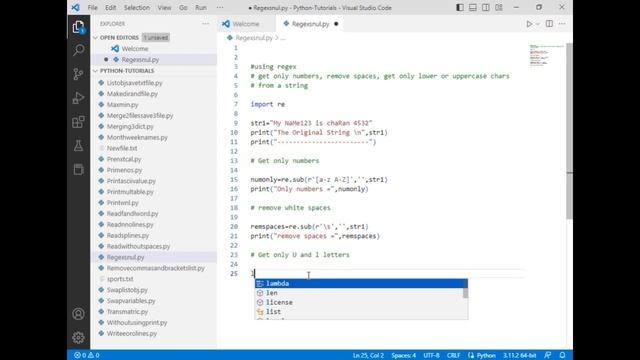Open the Testing flask icon
The height and width of the screenshot is (360, 640).
click(x=78, y=146)
